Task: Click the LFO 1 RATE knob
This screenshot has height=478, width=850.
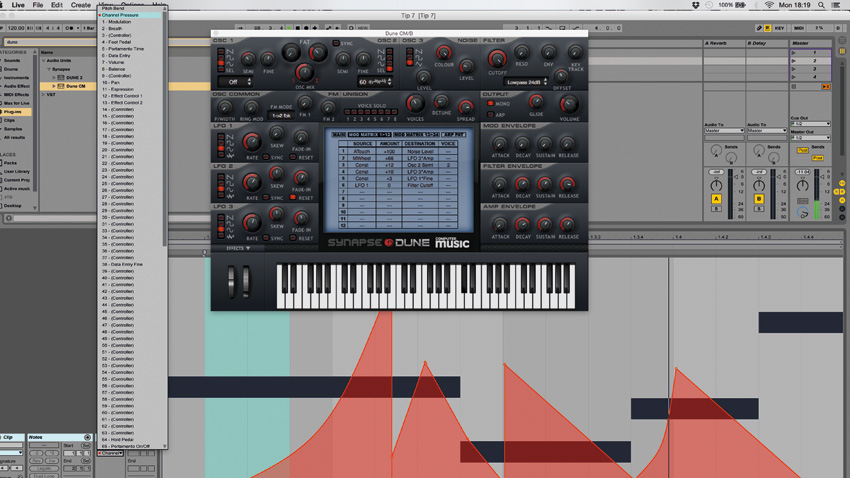Action: coord(252,142)
